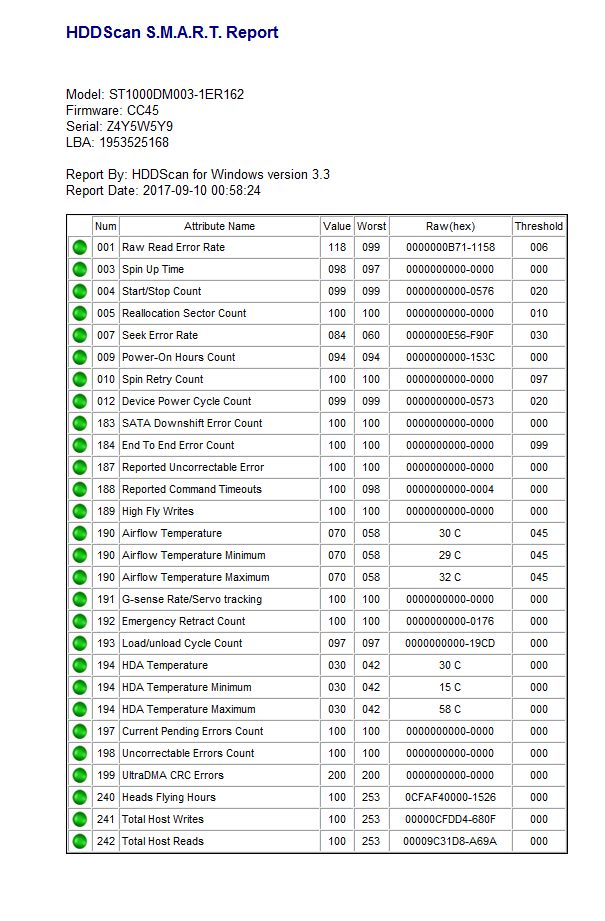
Task: Click the green status icon for Reallocation Sector Count
Action: coord(80,314)
